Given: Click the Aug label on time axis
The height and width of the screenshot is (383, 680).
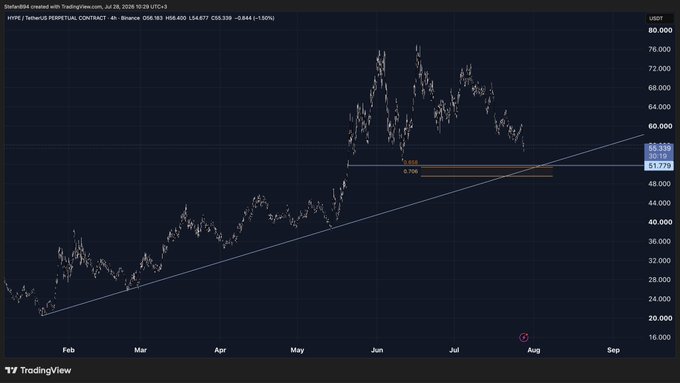Looking at the screenshot, I should [534, 350].
